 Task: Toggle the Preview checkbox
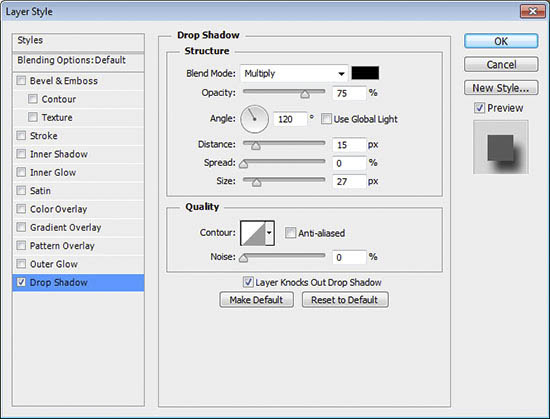[479, 108]
